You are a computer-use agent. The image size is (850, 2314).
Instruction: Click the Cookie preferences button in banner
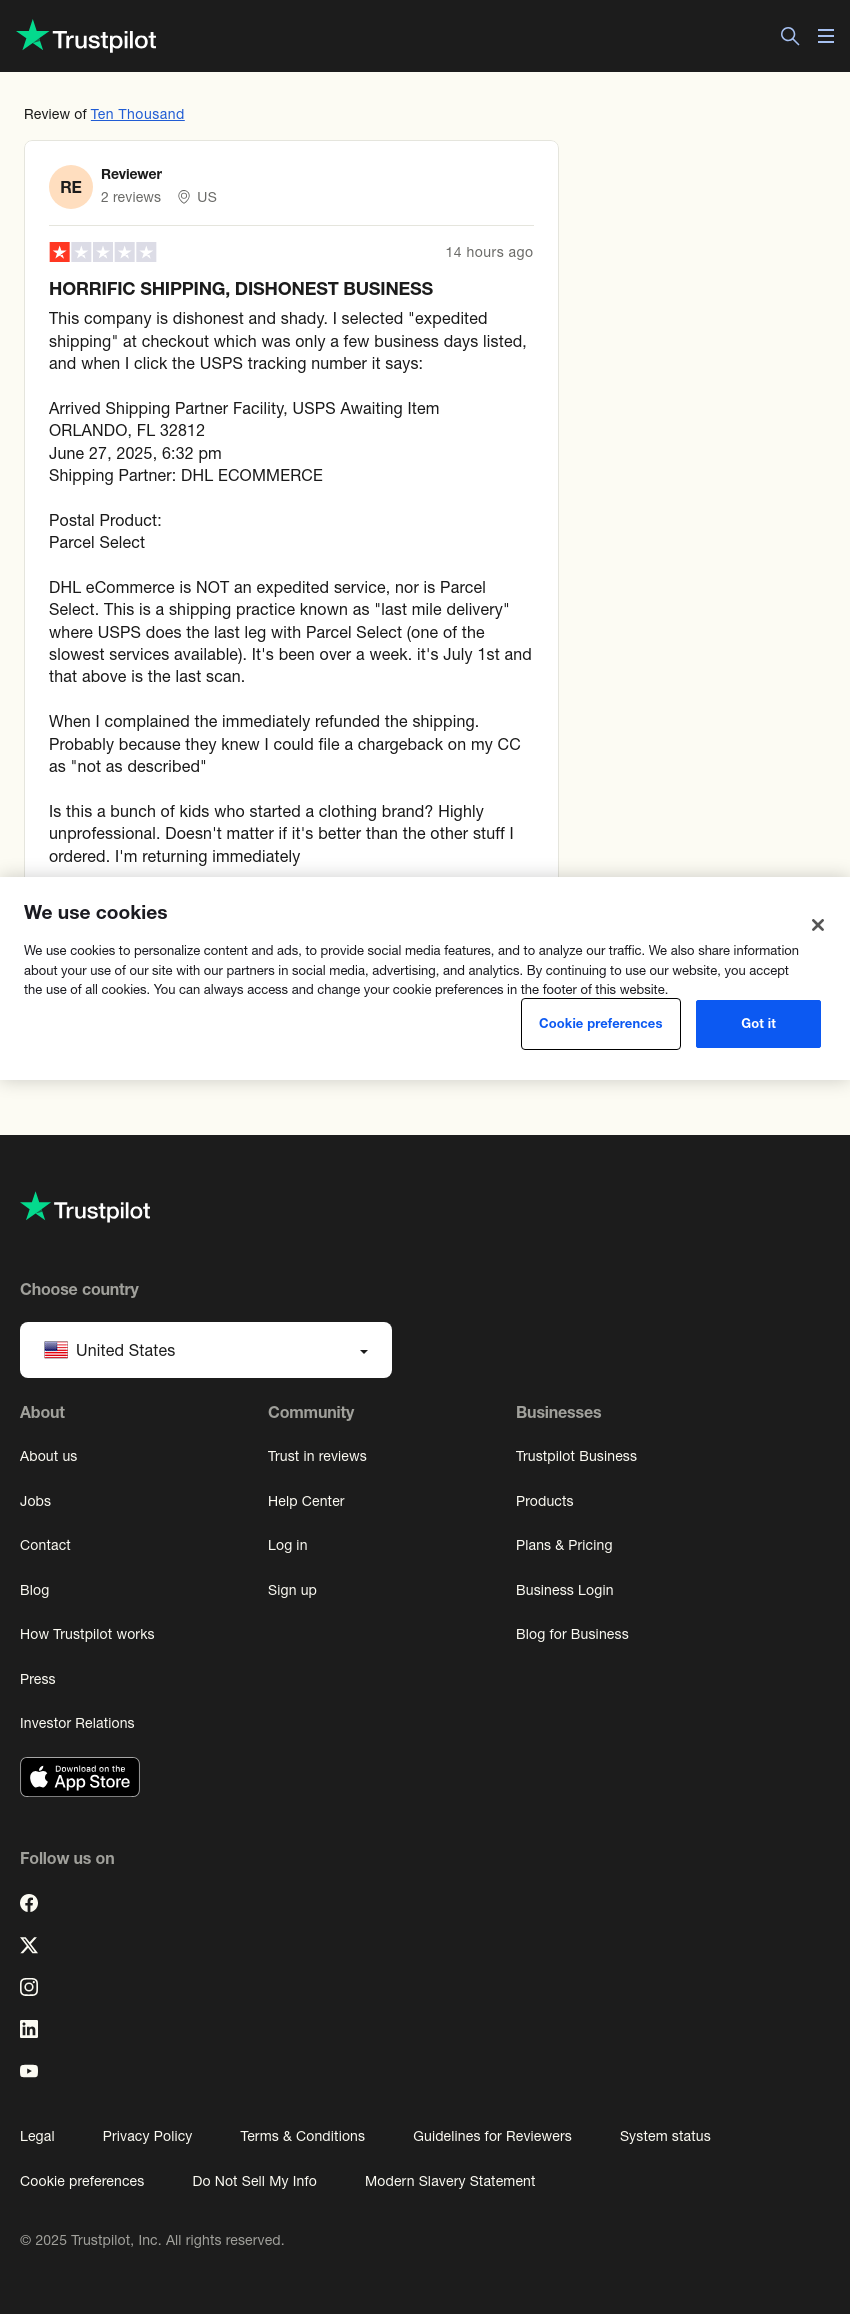(601, 1024)
